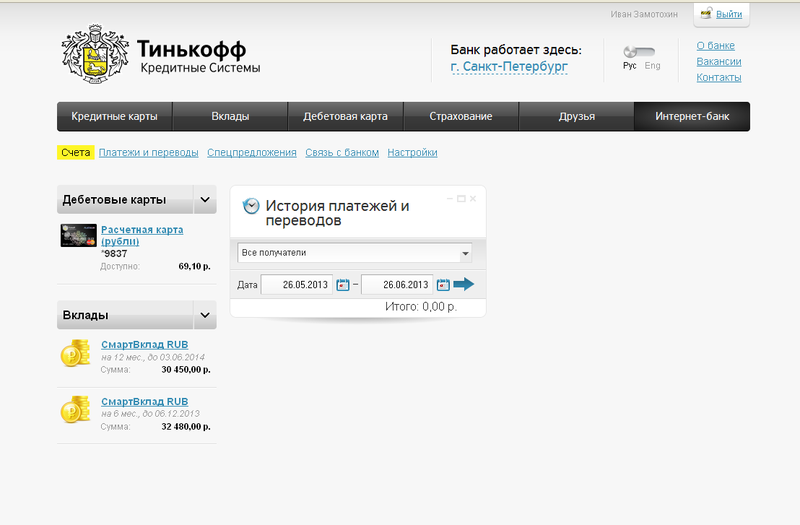
Task: Open the Вакансии link
Action: click(719, 61)
